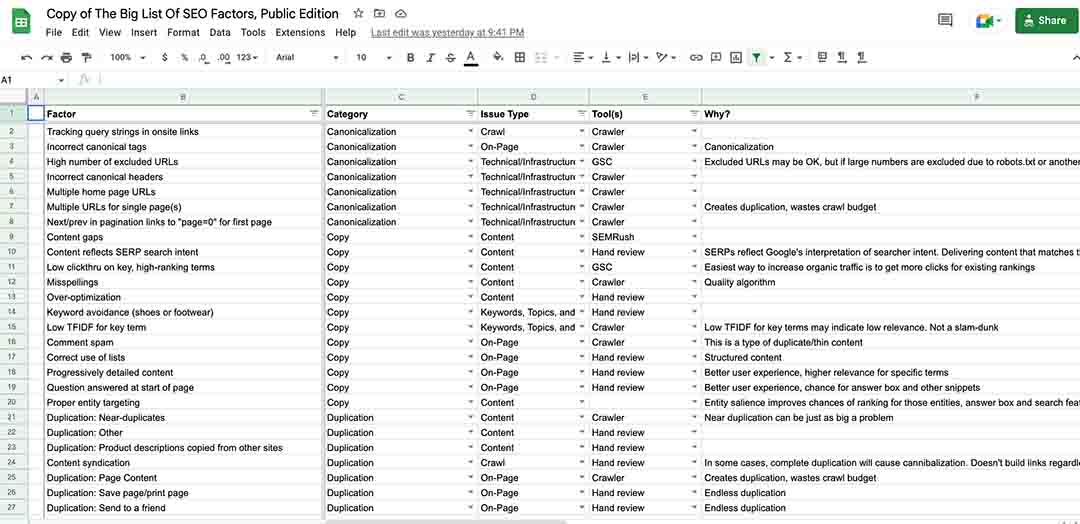Collapse the toolbar with the chevron

1074,58
